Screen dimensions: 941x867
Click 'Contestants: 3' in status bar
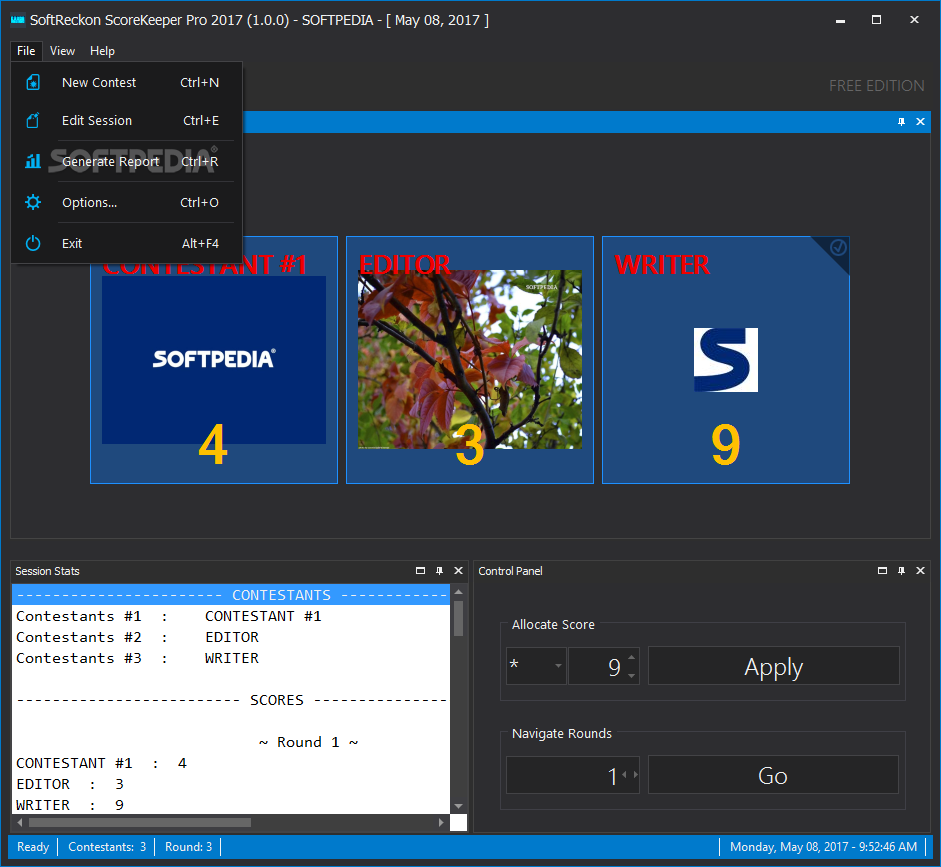[x=107, y=847]
